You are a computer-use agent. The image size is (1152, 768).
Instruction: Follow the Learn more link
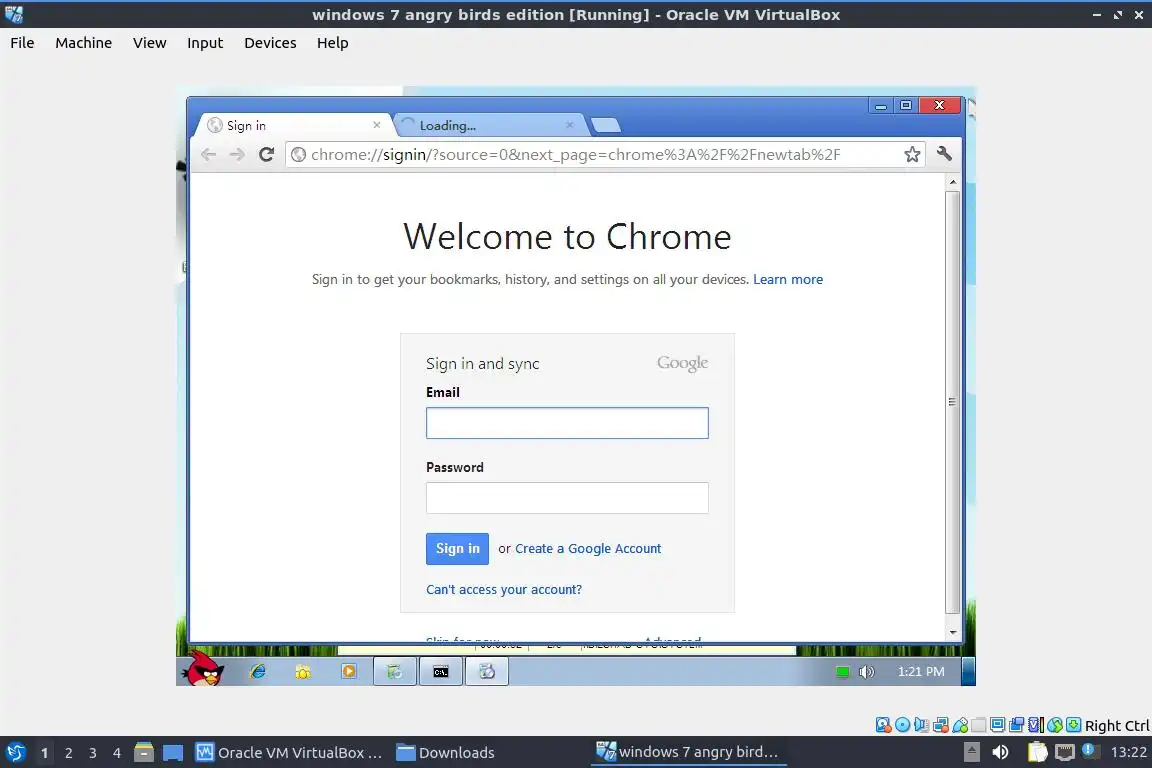coord(788,279)
